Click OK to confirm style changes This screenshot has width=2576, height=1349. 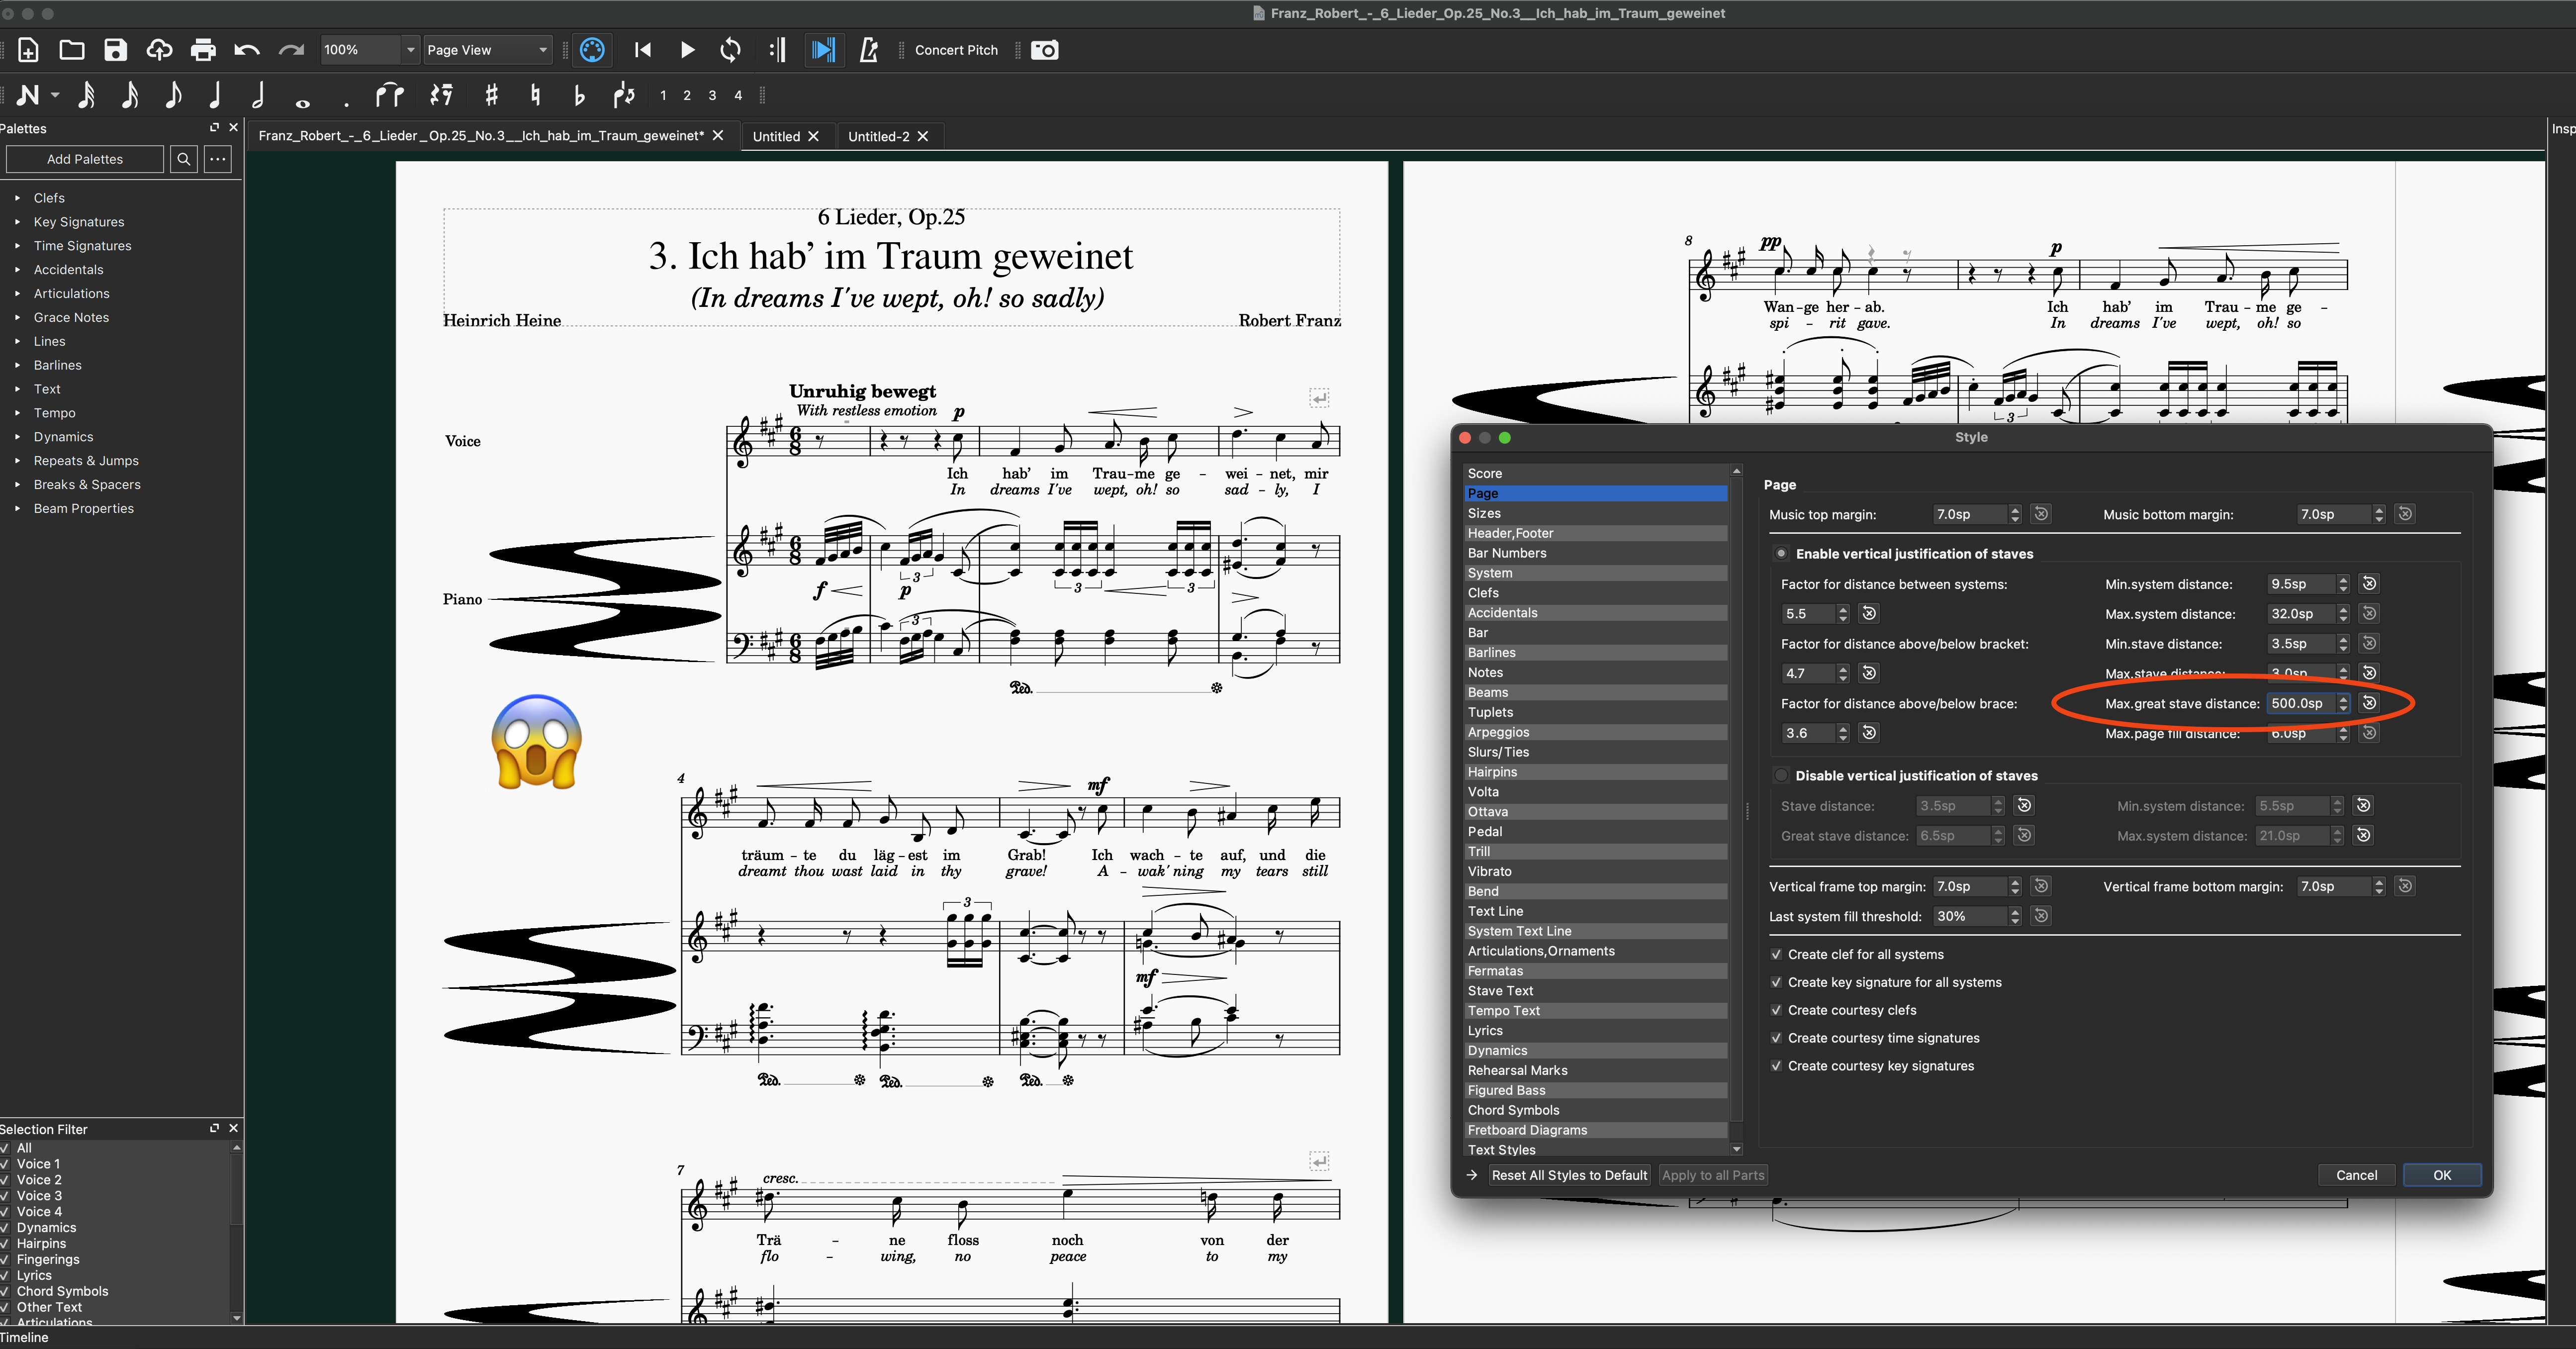pyautogui.click(x=2442, y=1175)
